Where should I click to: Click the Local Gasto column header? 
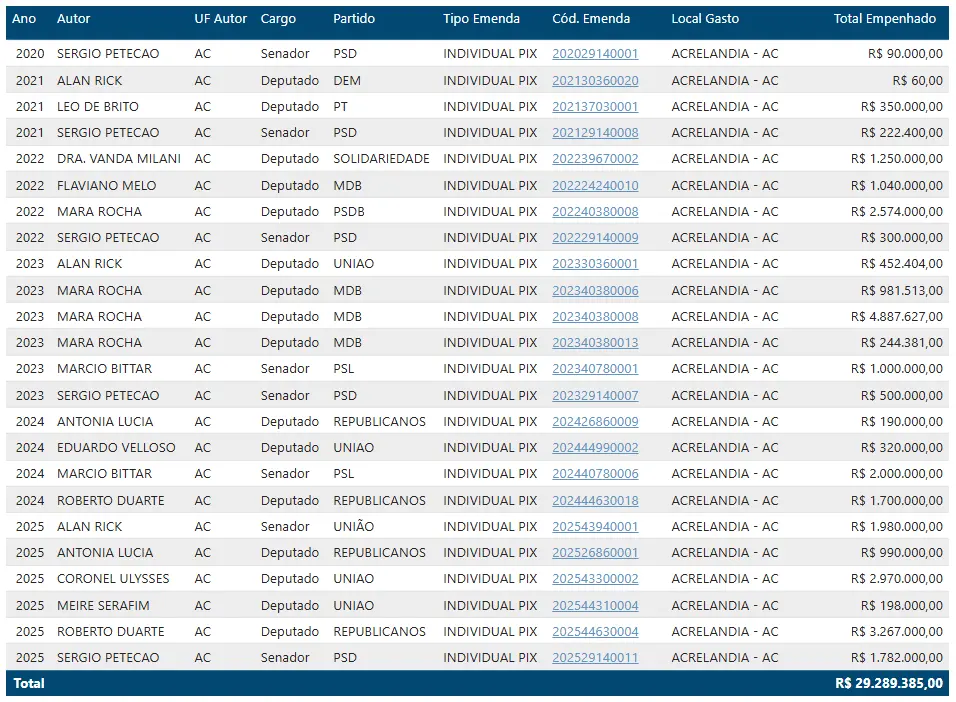tap(705, 19)
